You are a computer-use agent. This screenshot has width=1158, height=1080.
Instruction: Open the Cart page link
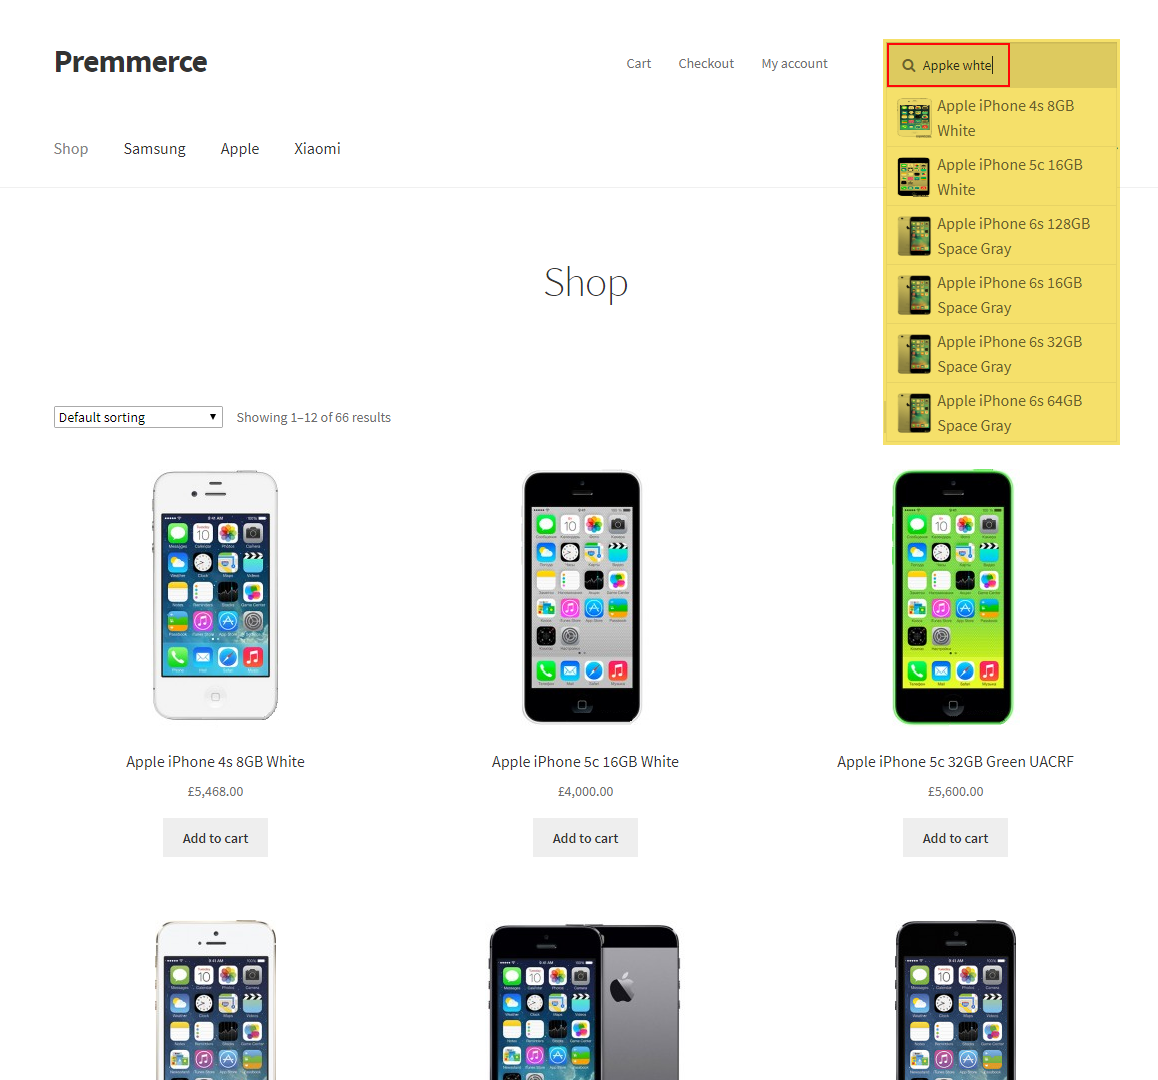[638, 64]
